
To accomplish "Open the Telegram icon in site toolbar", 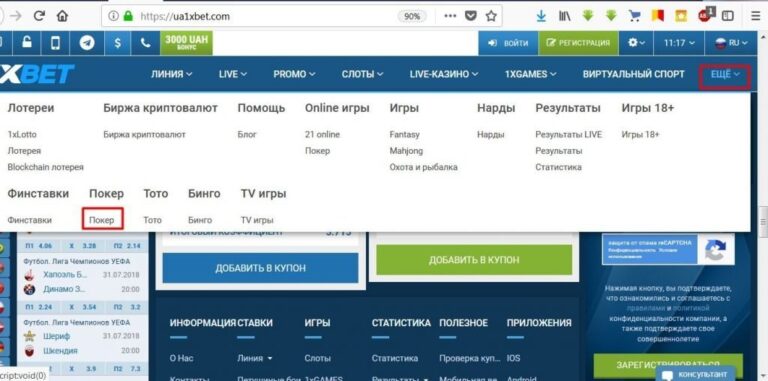I will coord(87,43).
